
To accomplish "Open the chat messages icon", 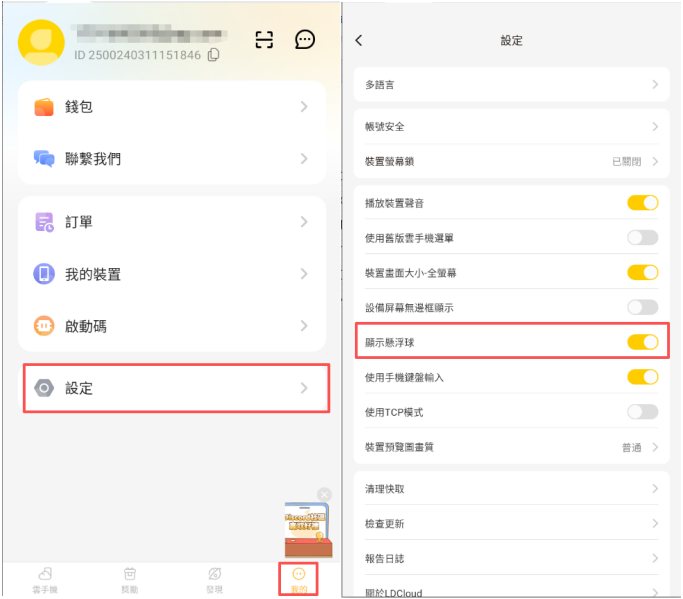I will (x=305, y=40).
